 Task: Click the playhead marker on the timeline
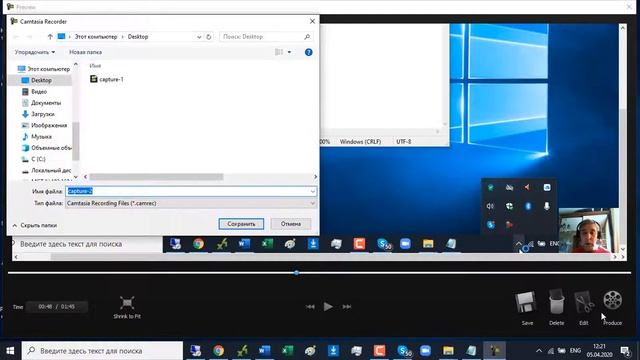(x=297, y=273)
